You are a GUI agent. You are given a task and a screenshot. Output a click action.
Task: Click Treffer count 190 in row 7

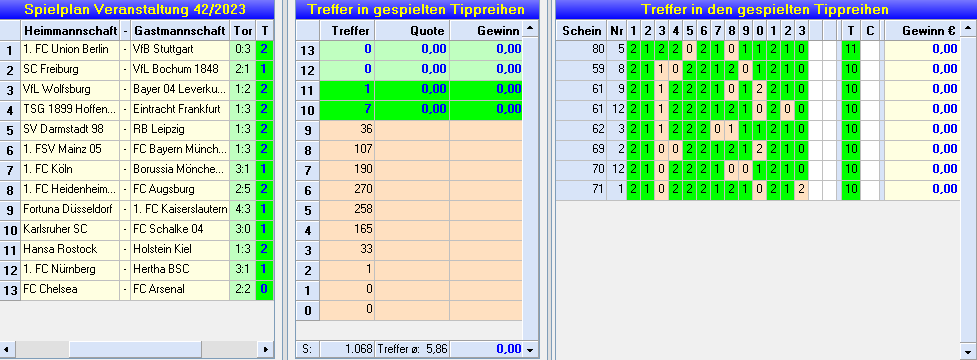click(x=347, y=169)
